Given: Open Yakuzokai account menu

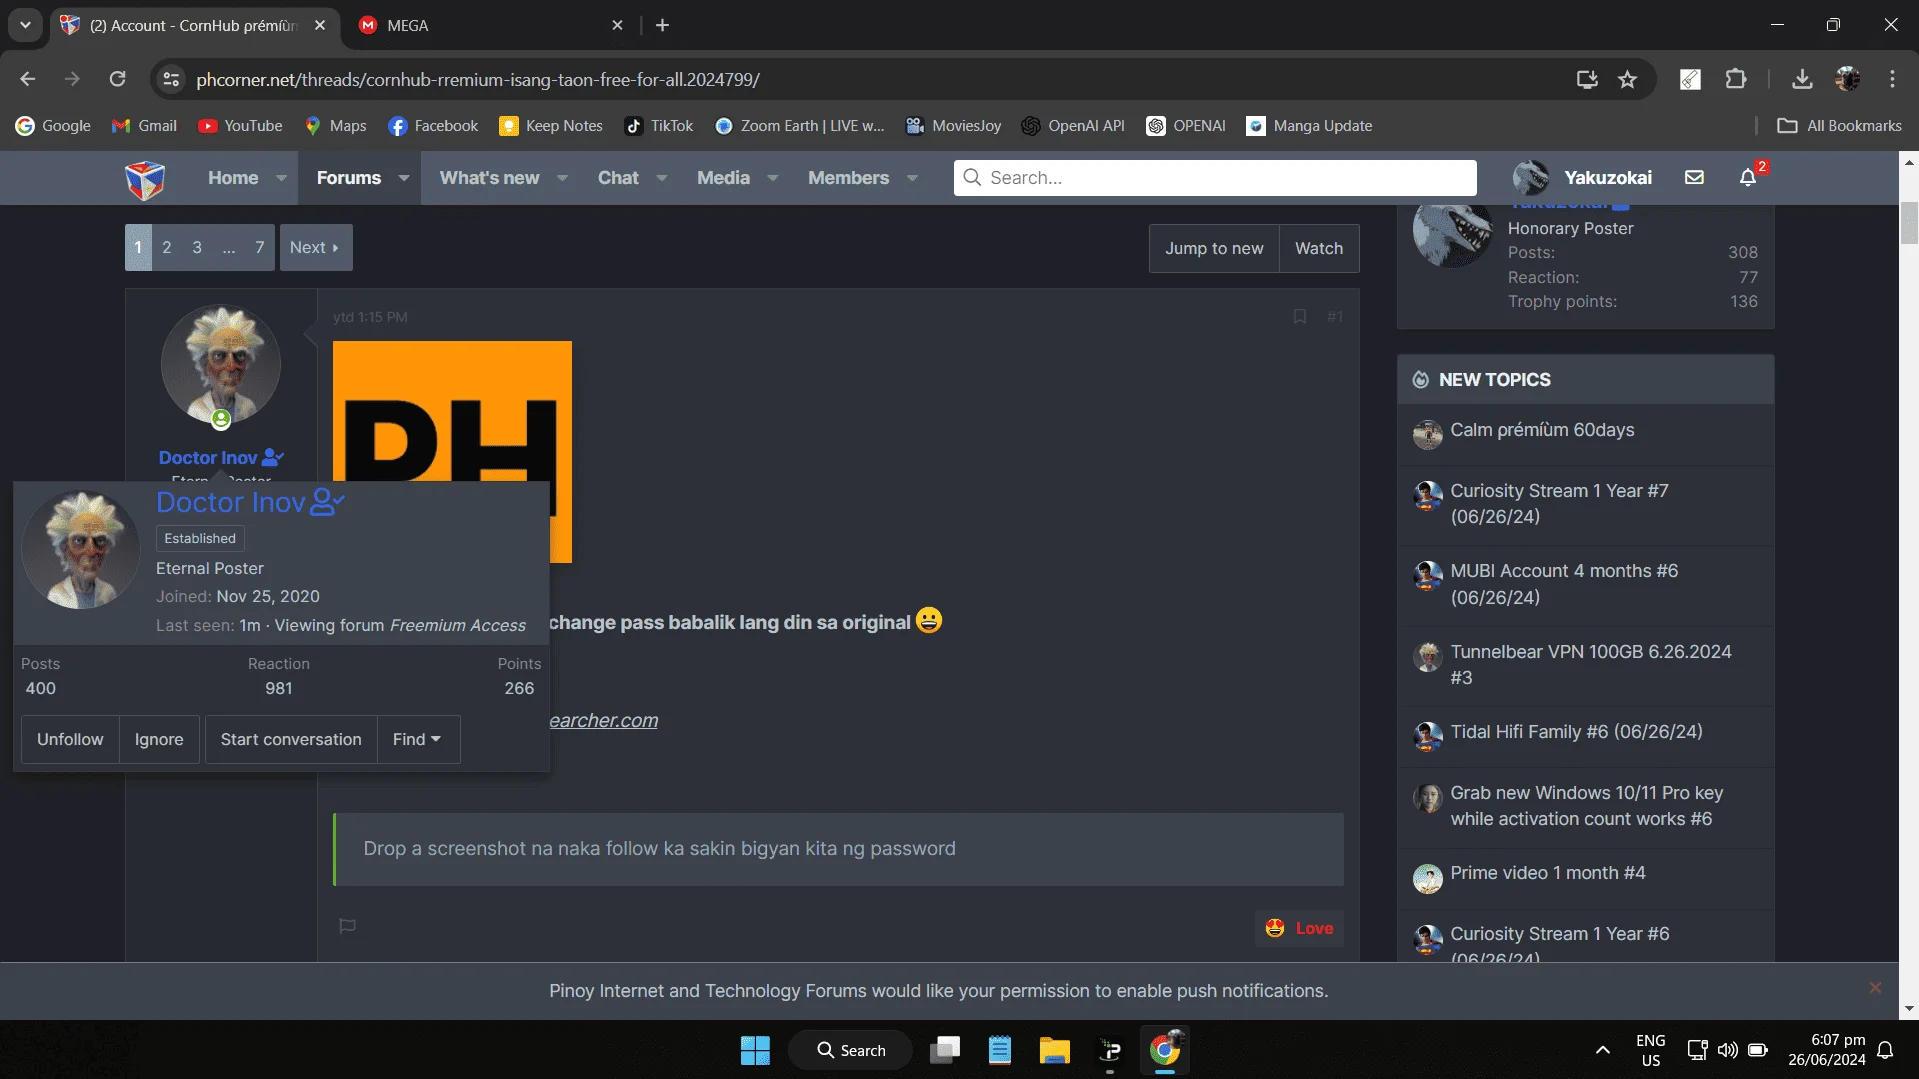Looking at the screenshot, I should coord(1582,178).
